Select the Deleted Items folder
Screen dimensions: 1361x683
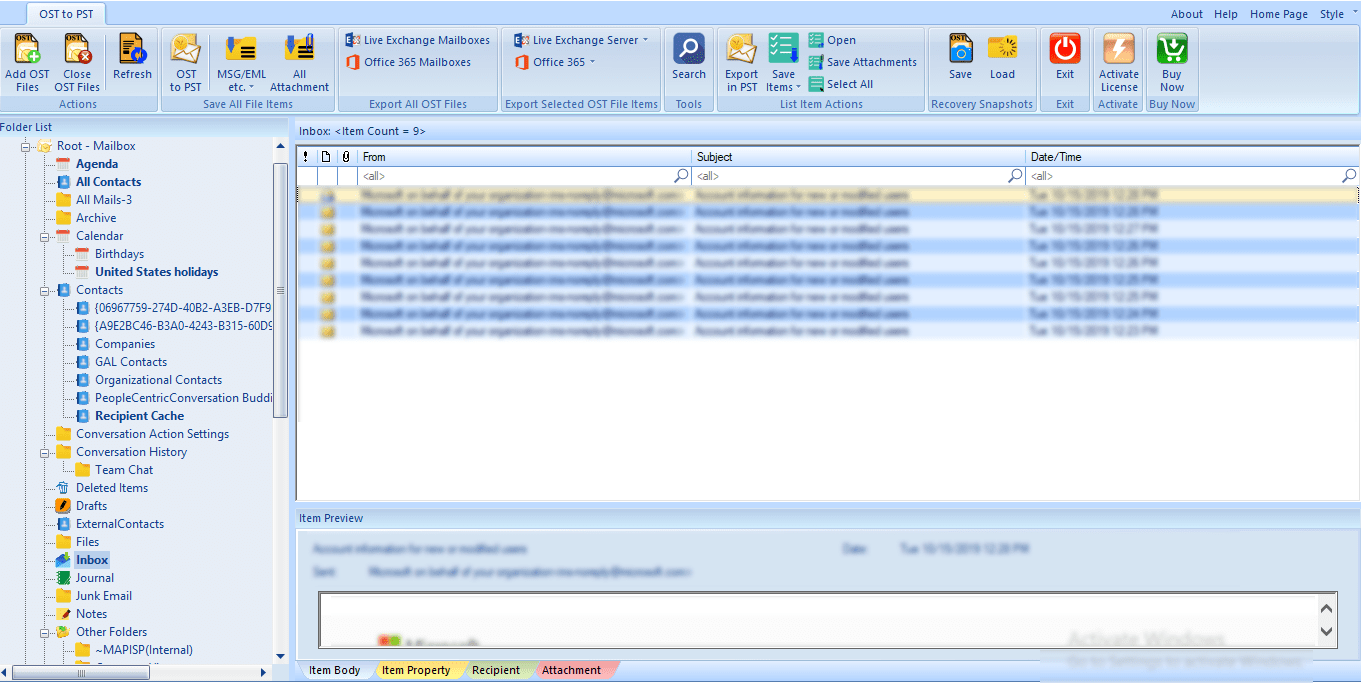[x=112, y=488]
